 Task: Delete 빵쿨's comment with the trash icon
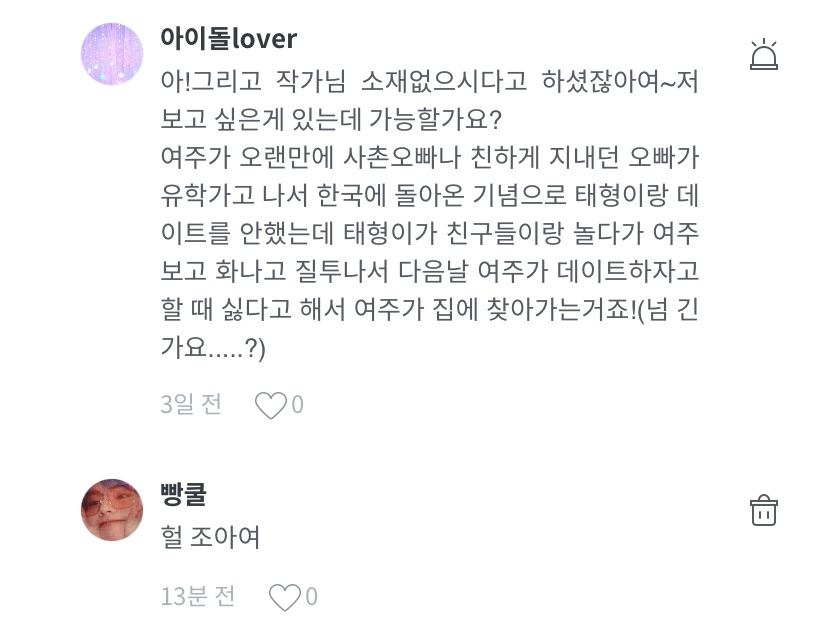pos(764,510)
